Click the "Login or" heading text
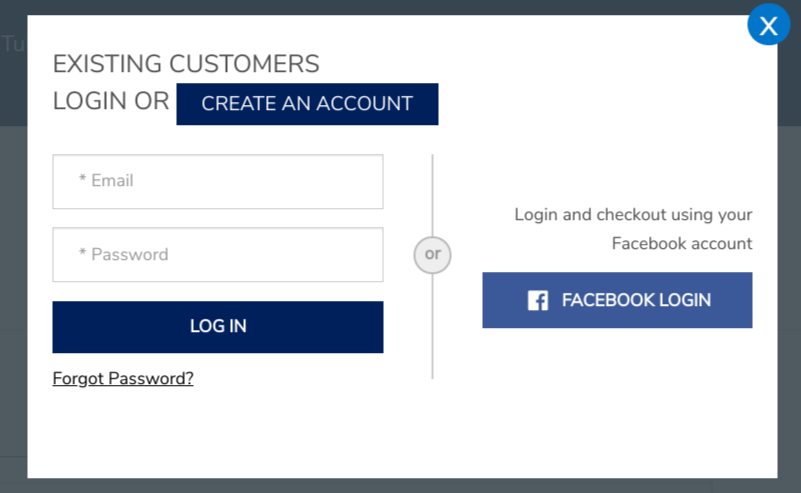Viewport: 801px width, 493px height. (111, 101)
